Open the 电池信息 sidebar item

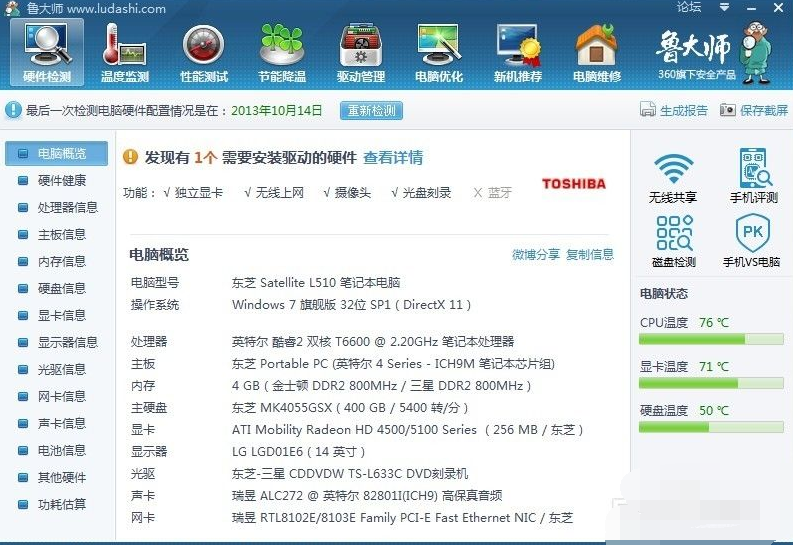click(62, 451)
